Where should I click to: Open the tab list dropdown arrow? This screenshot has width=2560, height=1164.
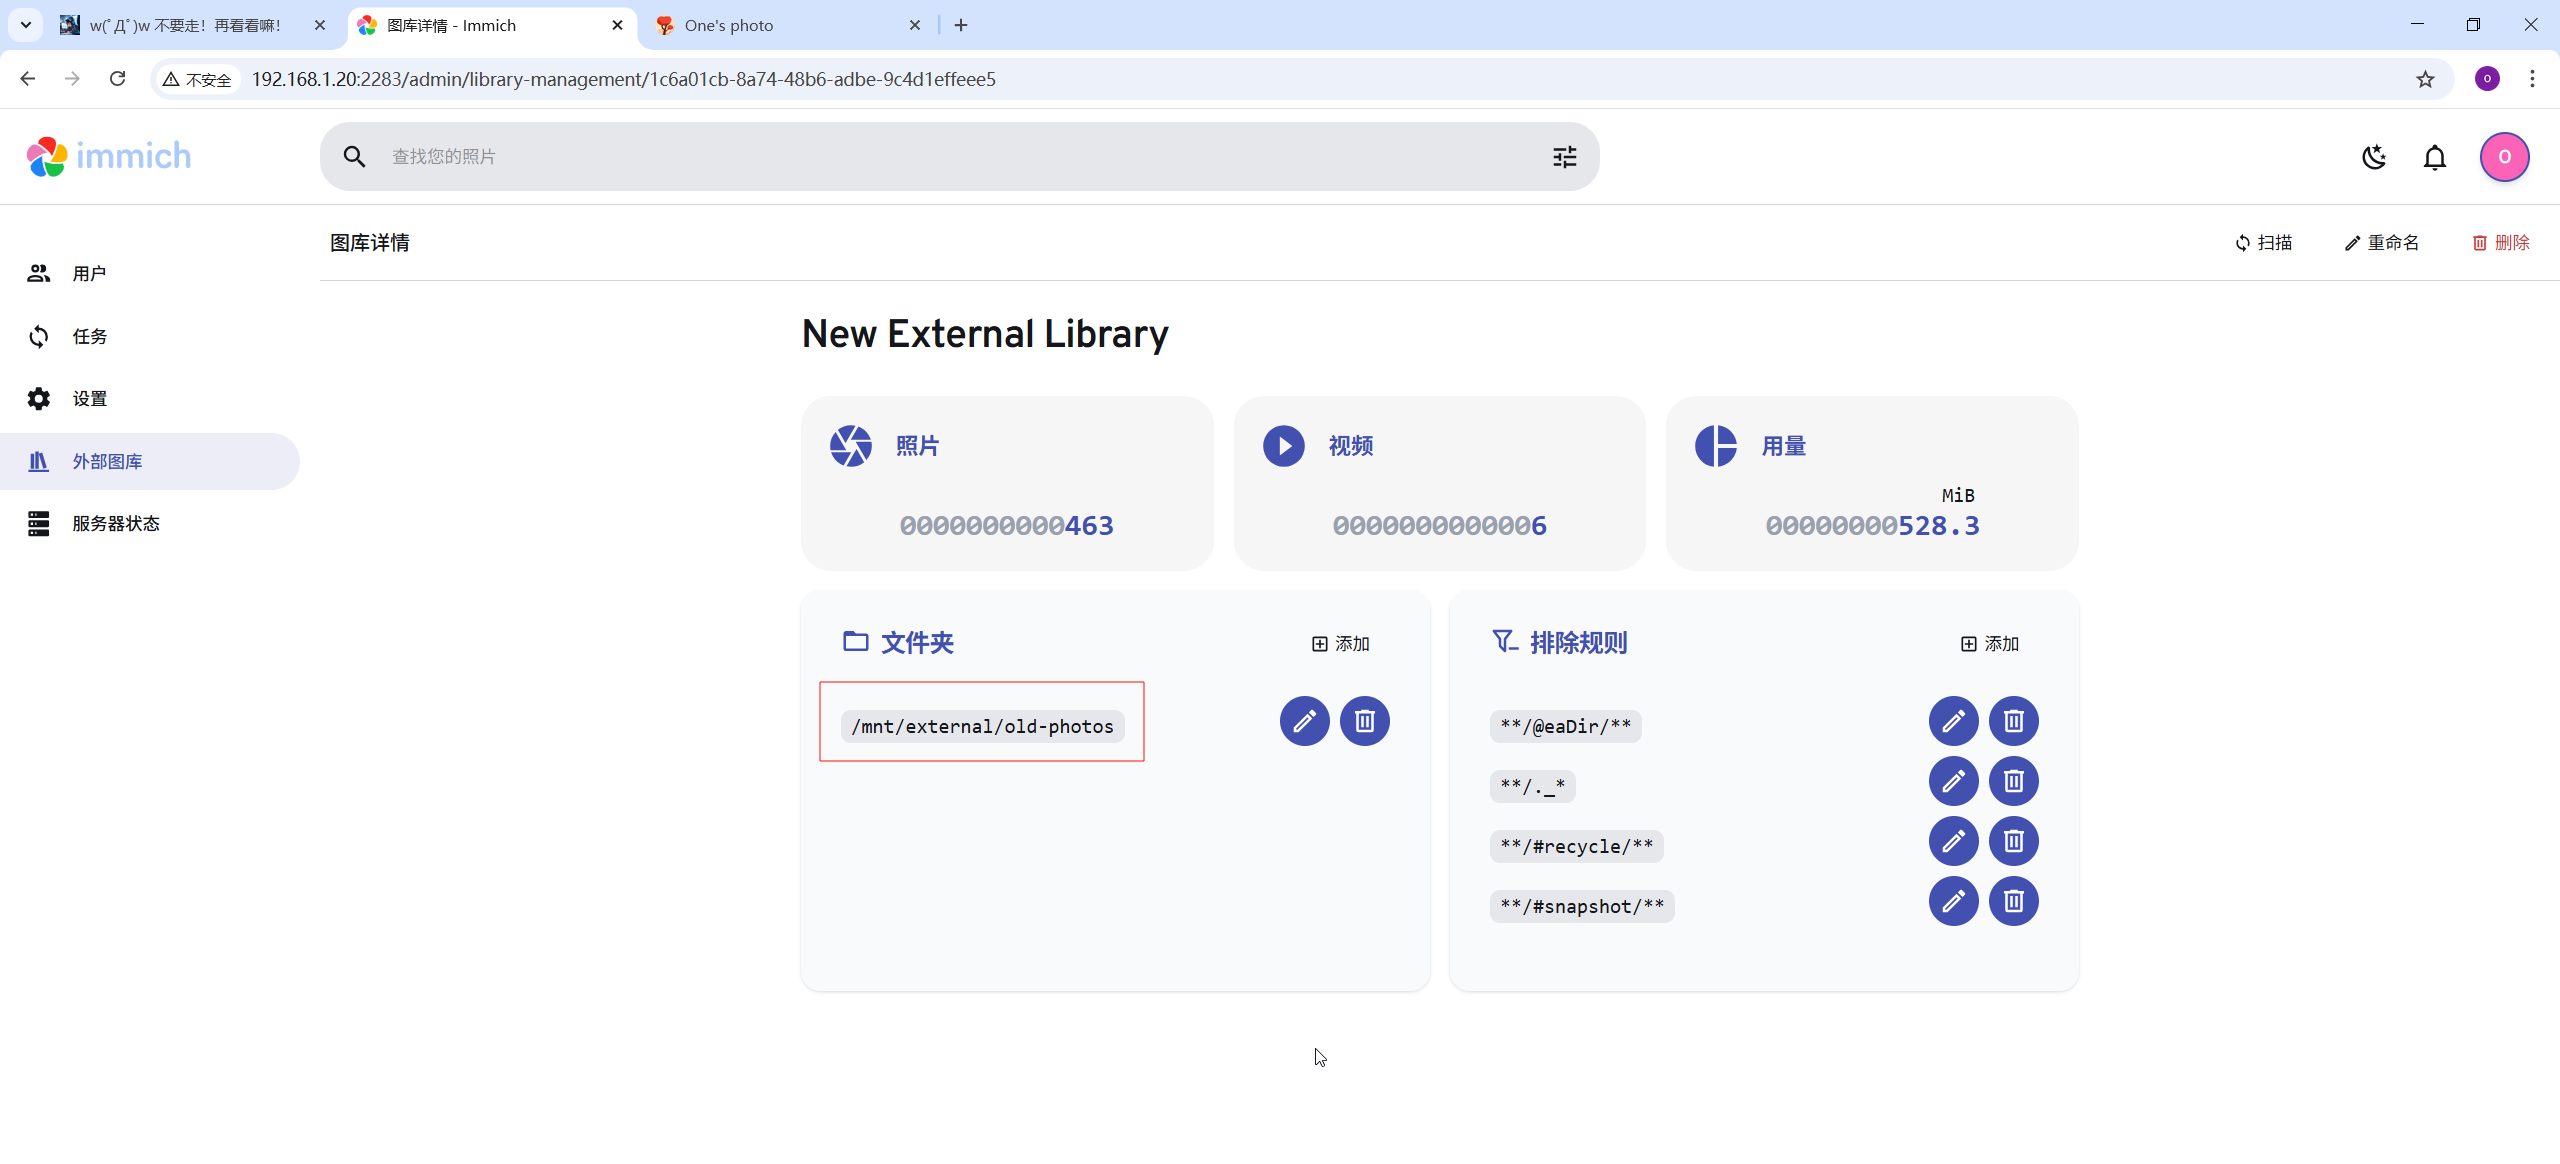pyautogui.click(x=26, y=25)
